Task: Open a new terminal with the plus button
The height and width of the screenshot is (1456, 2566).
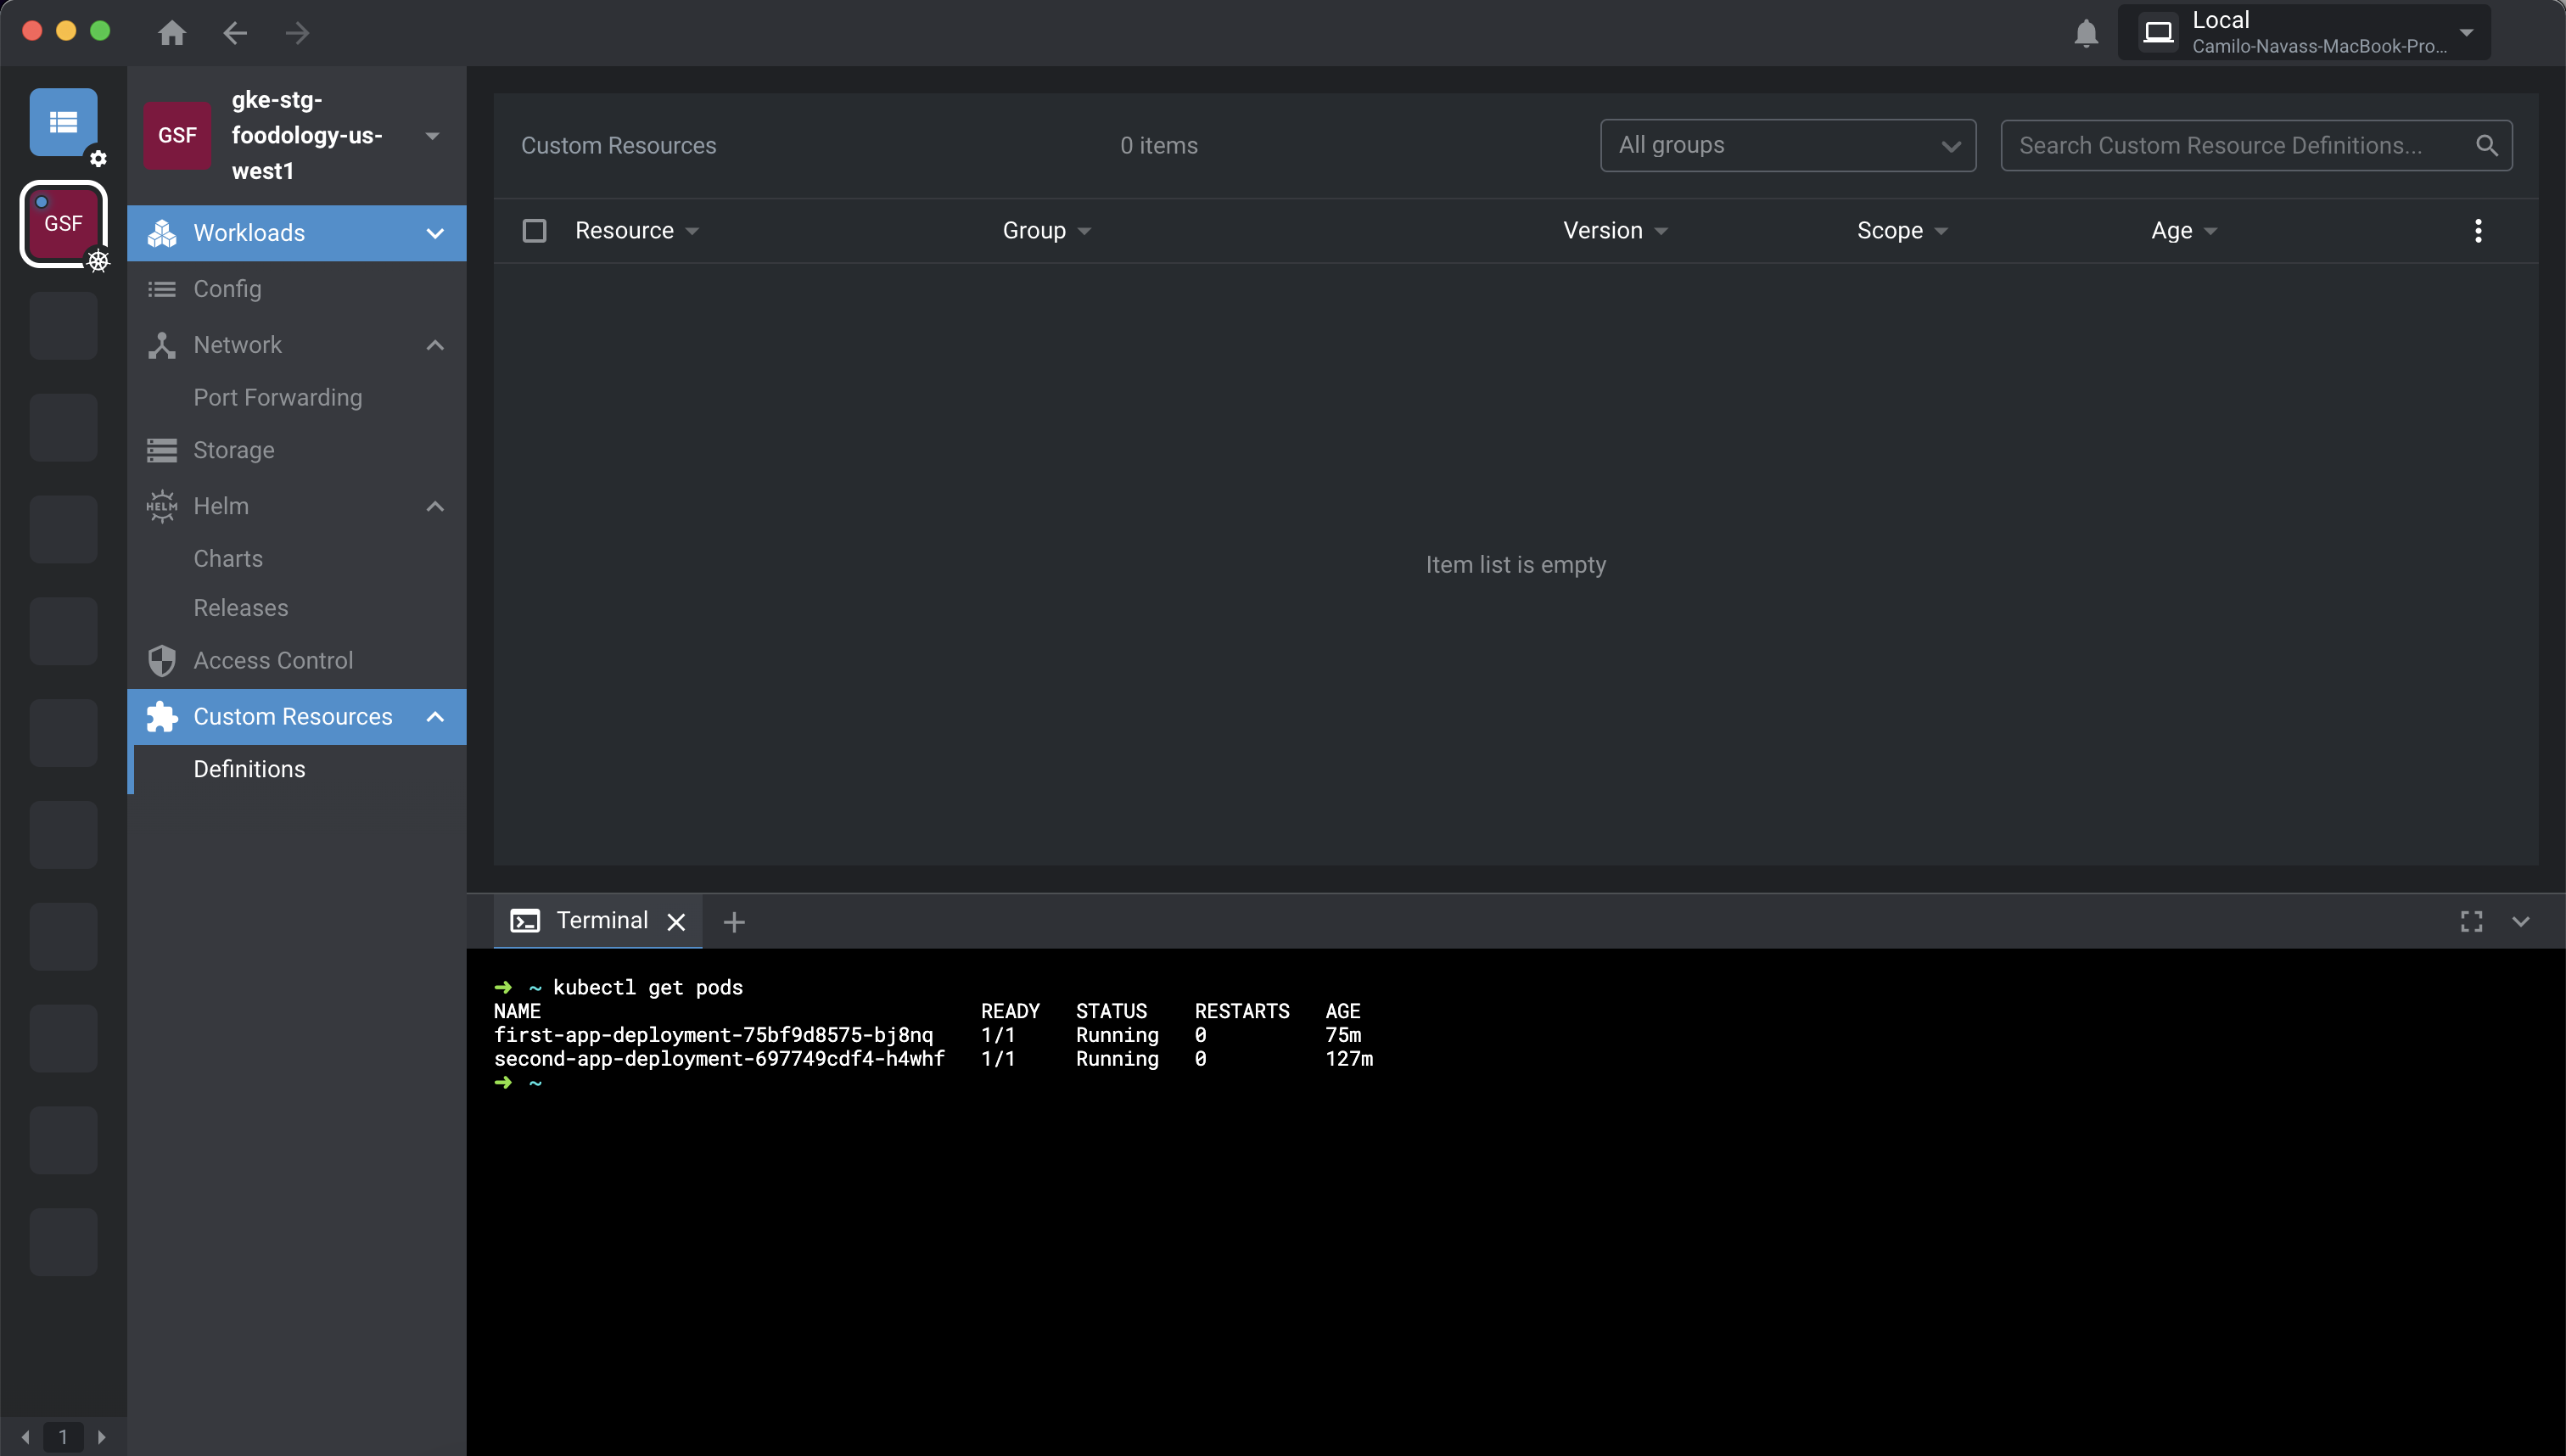Action: click(733, 921)
